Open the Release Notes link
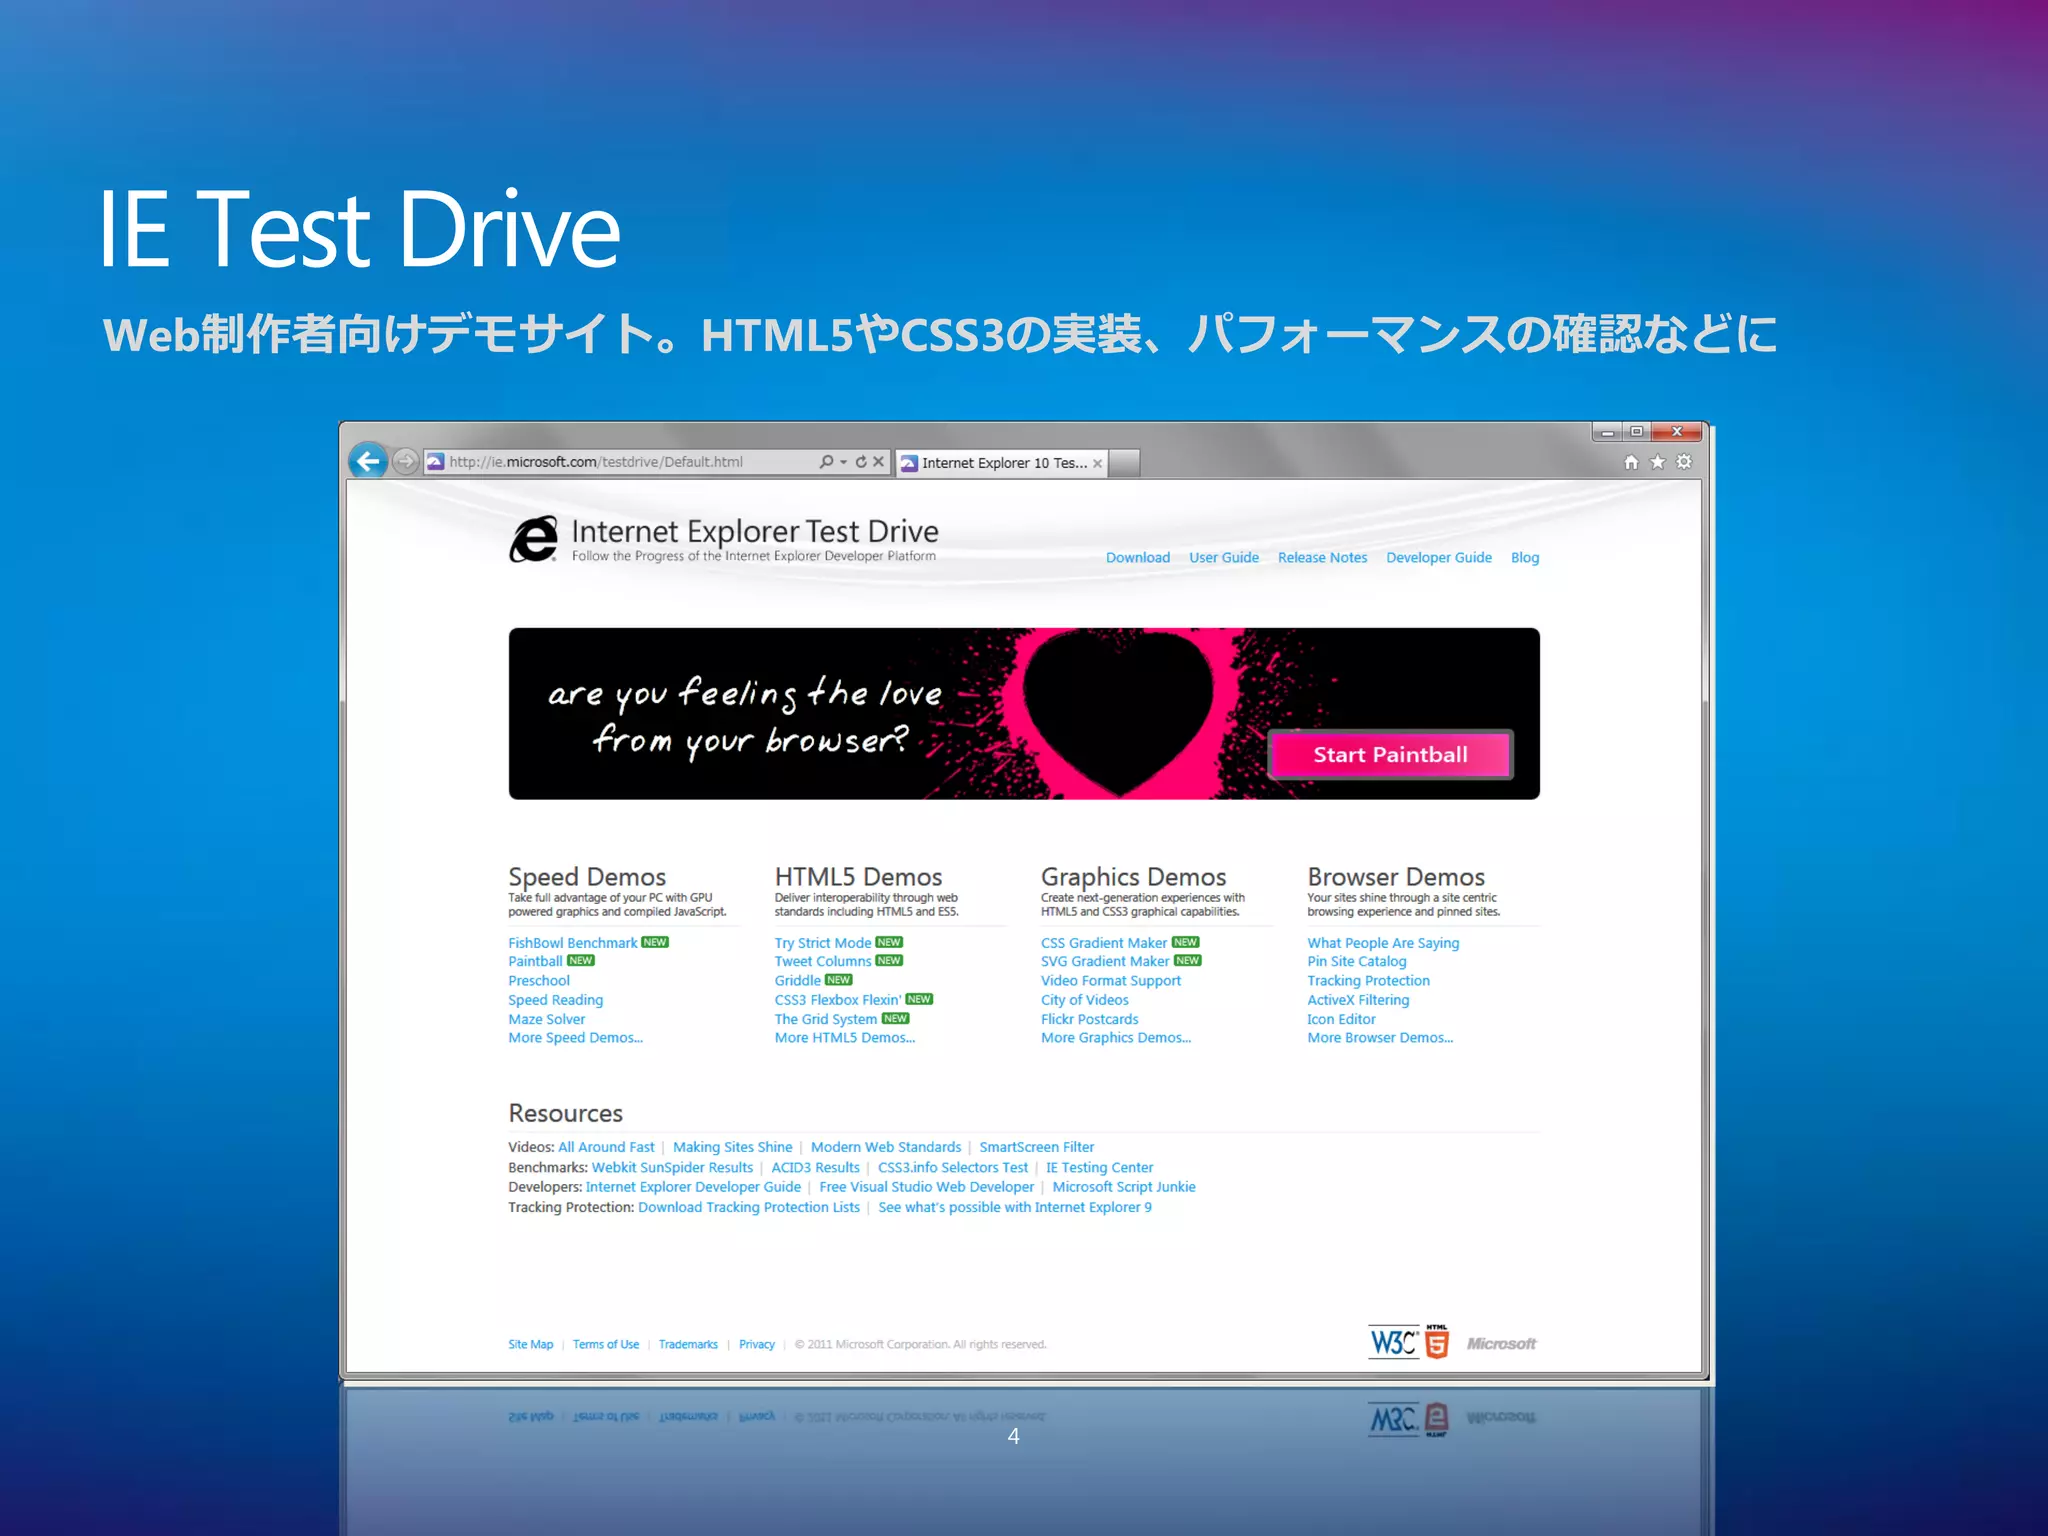The image size is (2048, 1536). [1322, 558]
